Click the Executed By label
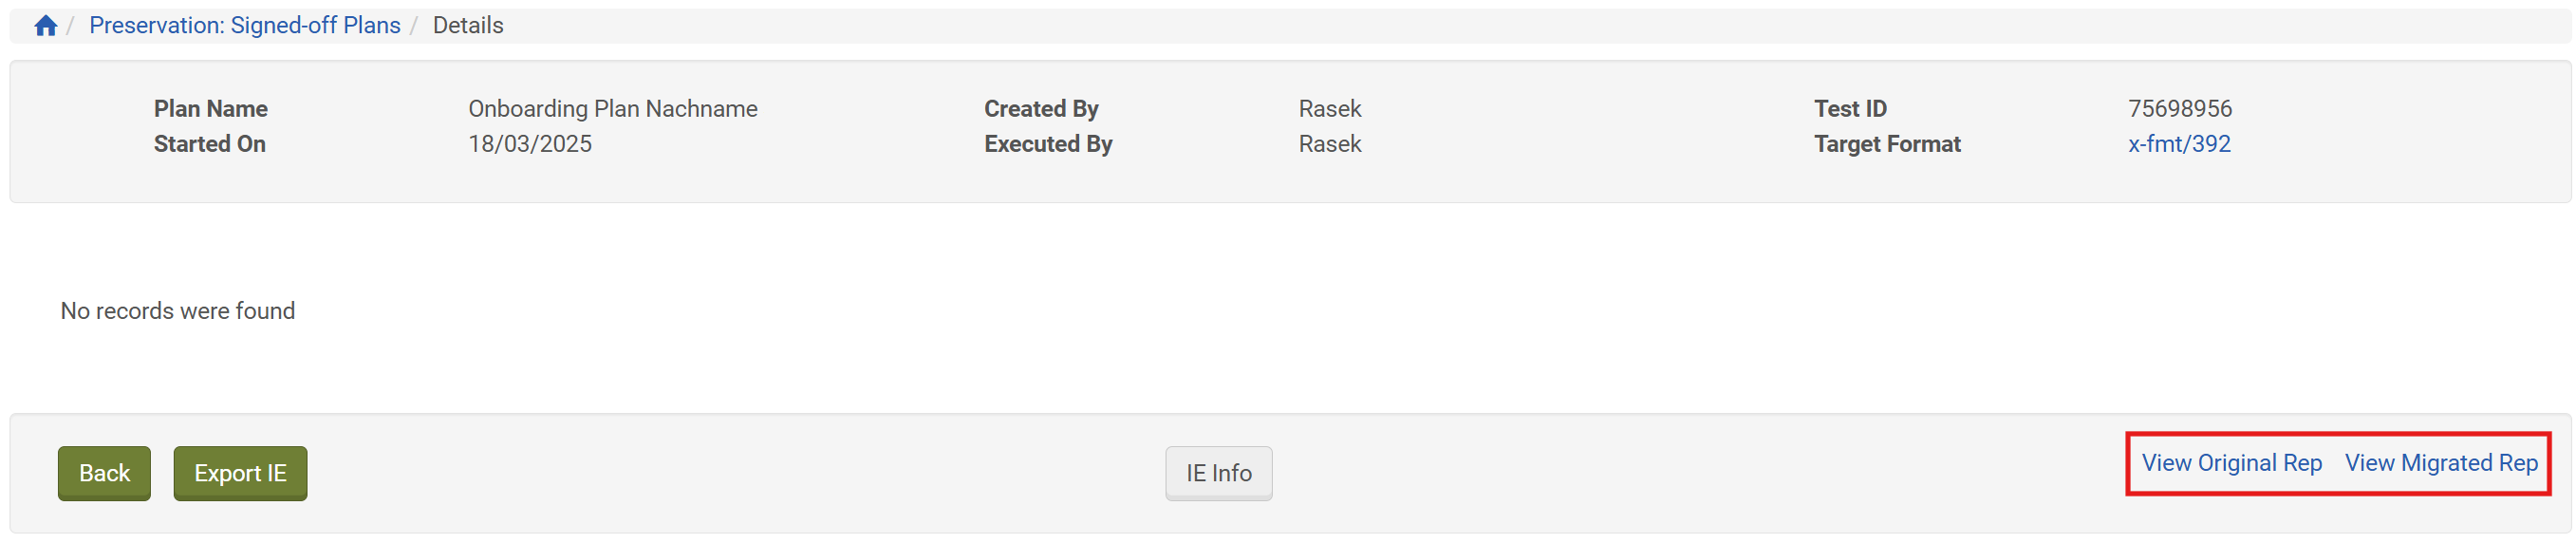Screen dimensions: 2576x543 pyautogui.click(x=1047, y=144)
